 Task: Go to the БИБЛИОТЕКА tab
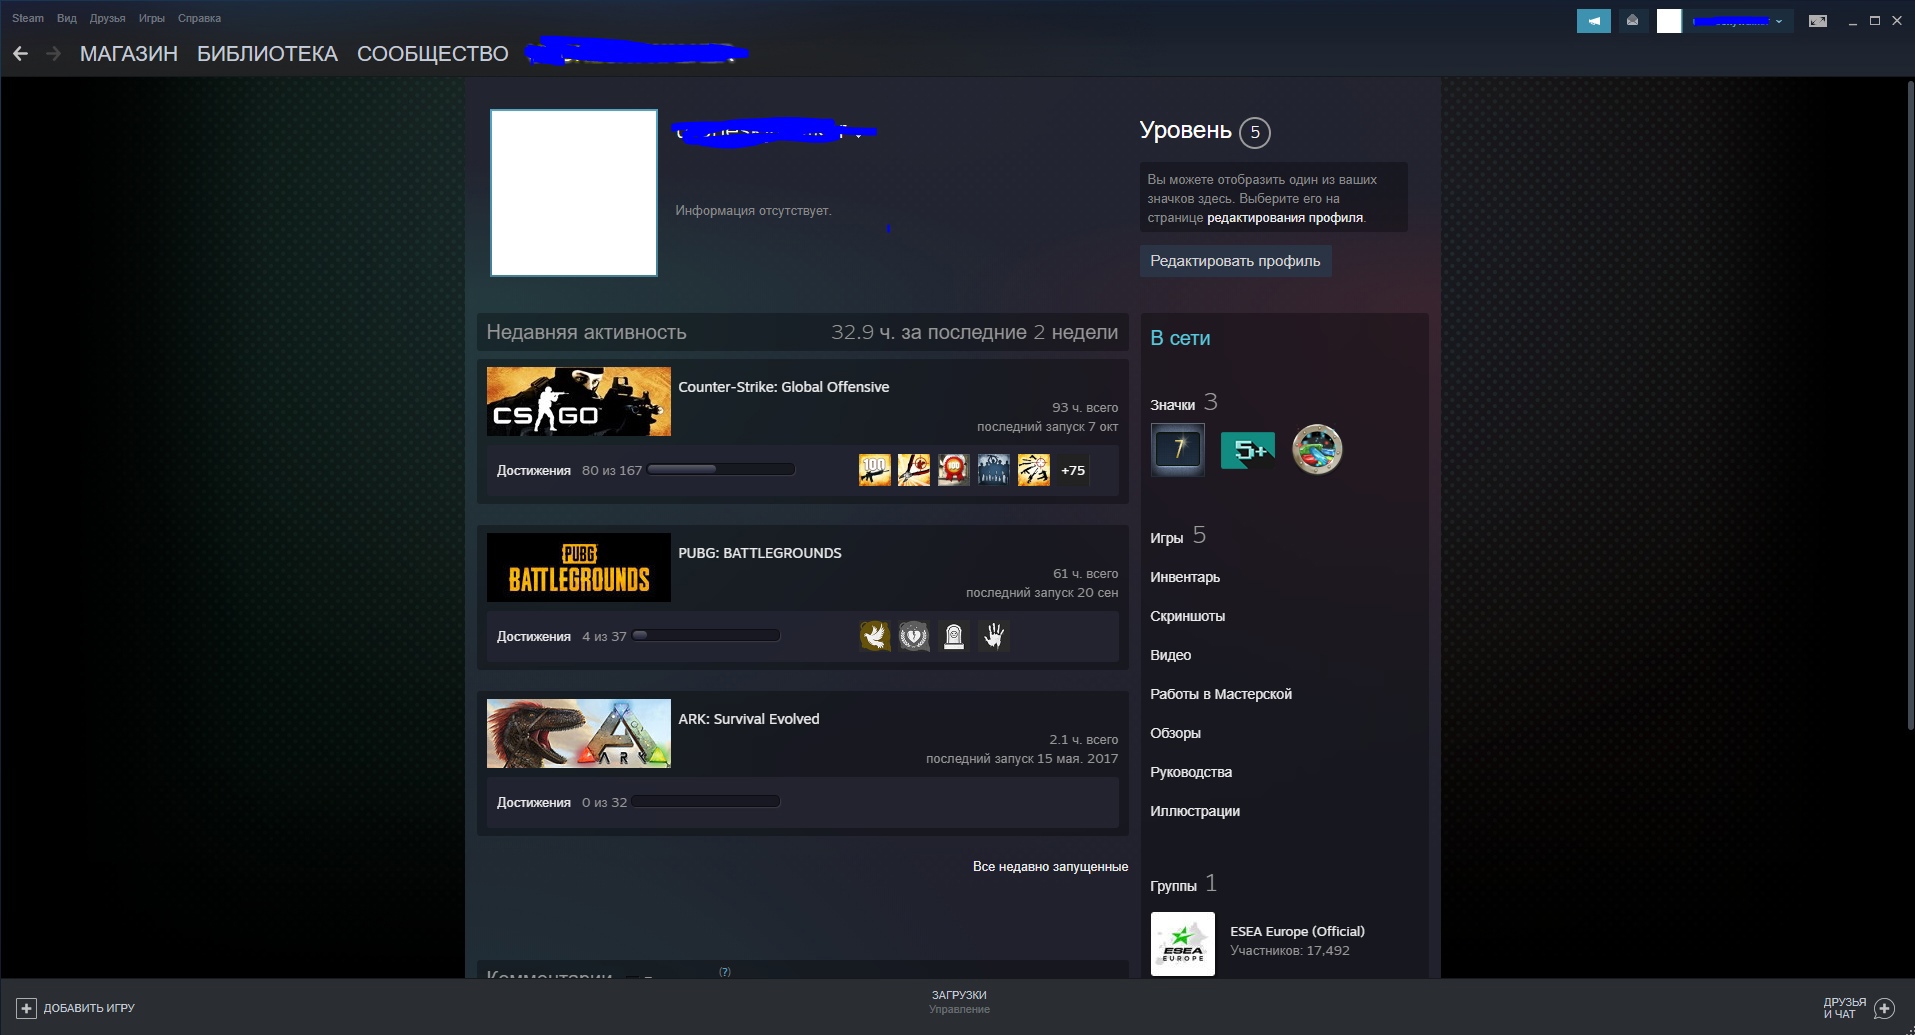point(267,54)
